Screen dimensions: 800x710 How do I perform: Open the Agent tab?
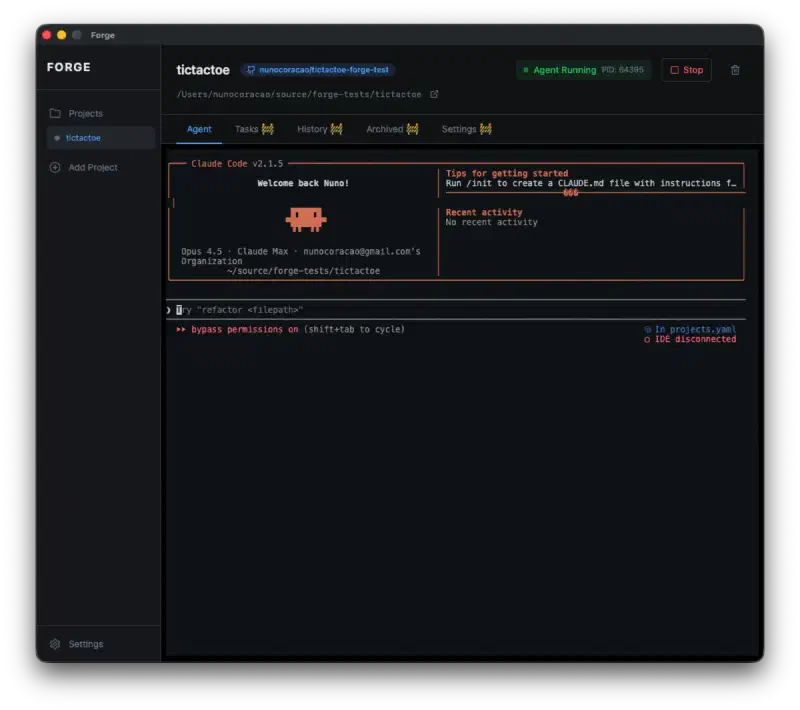[199, 130]
